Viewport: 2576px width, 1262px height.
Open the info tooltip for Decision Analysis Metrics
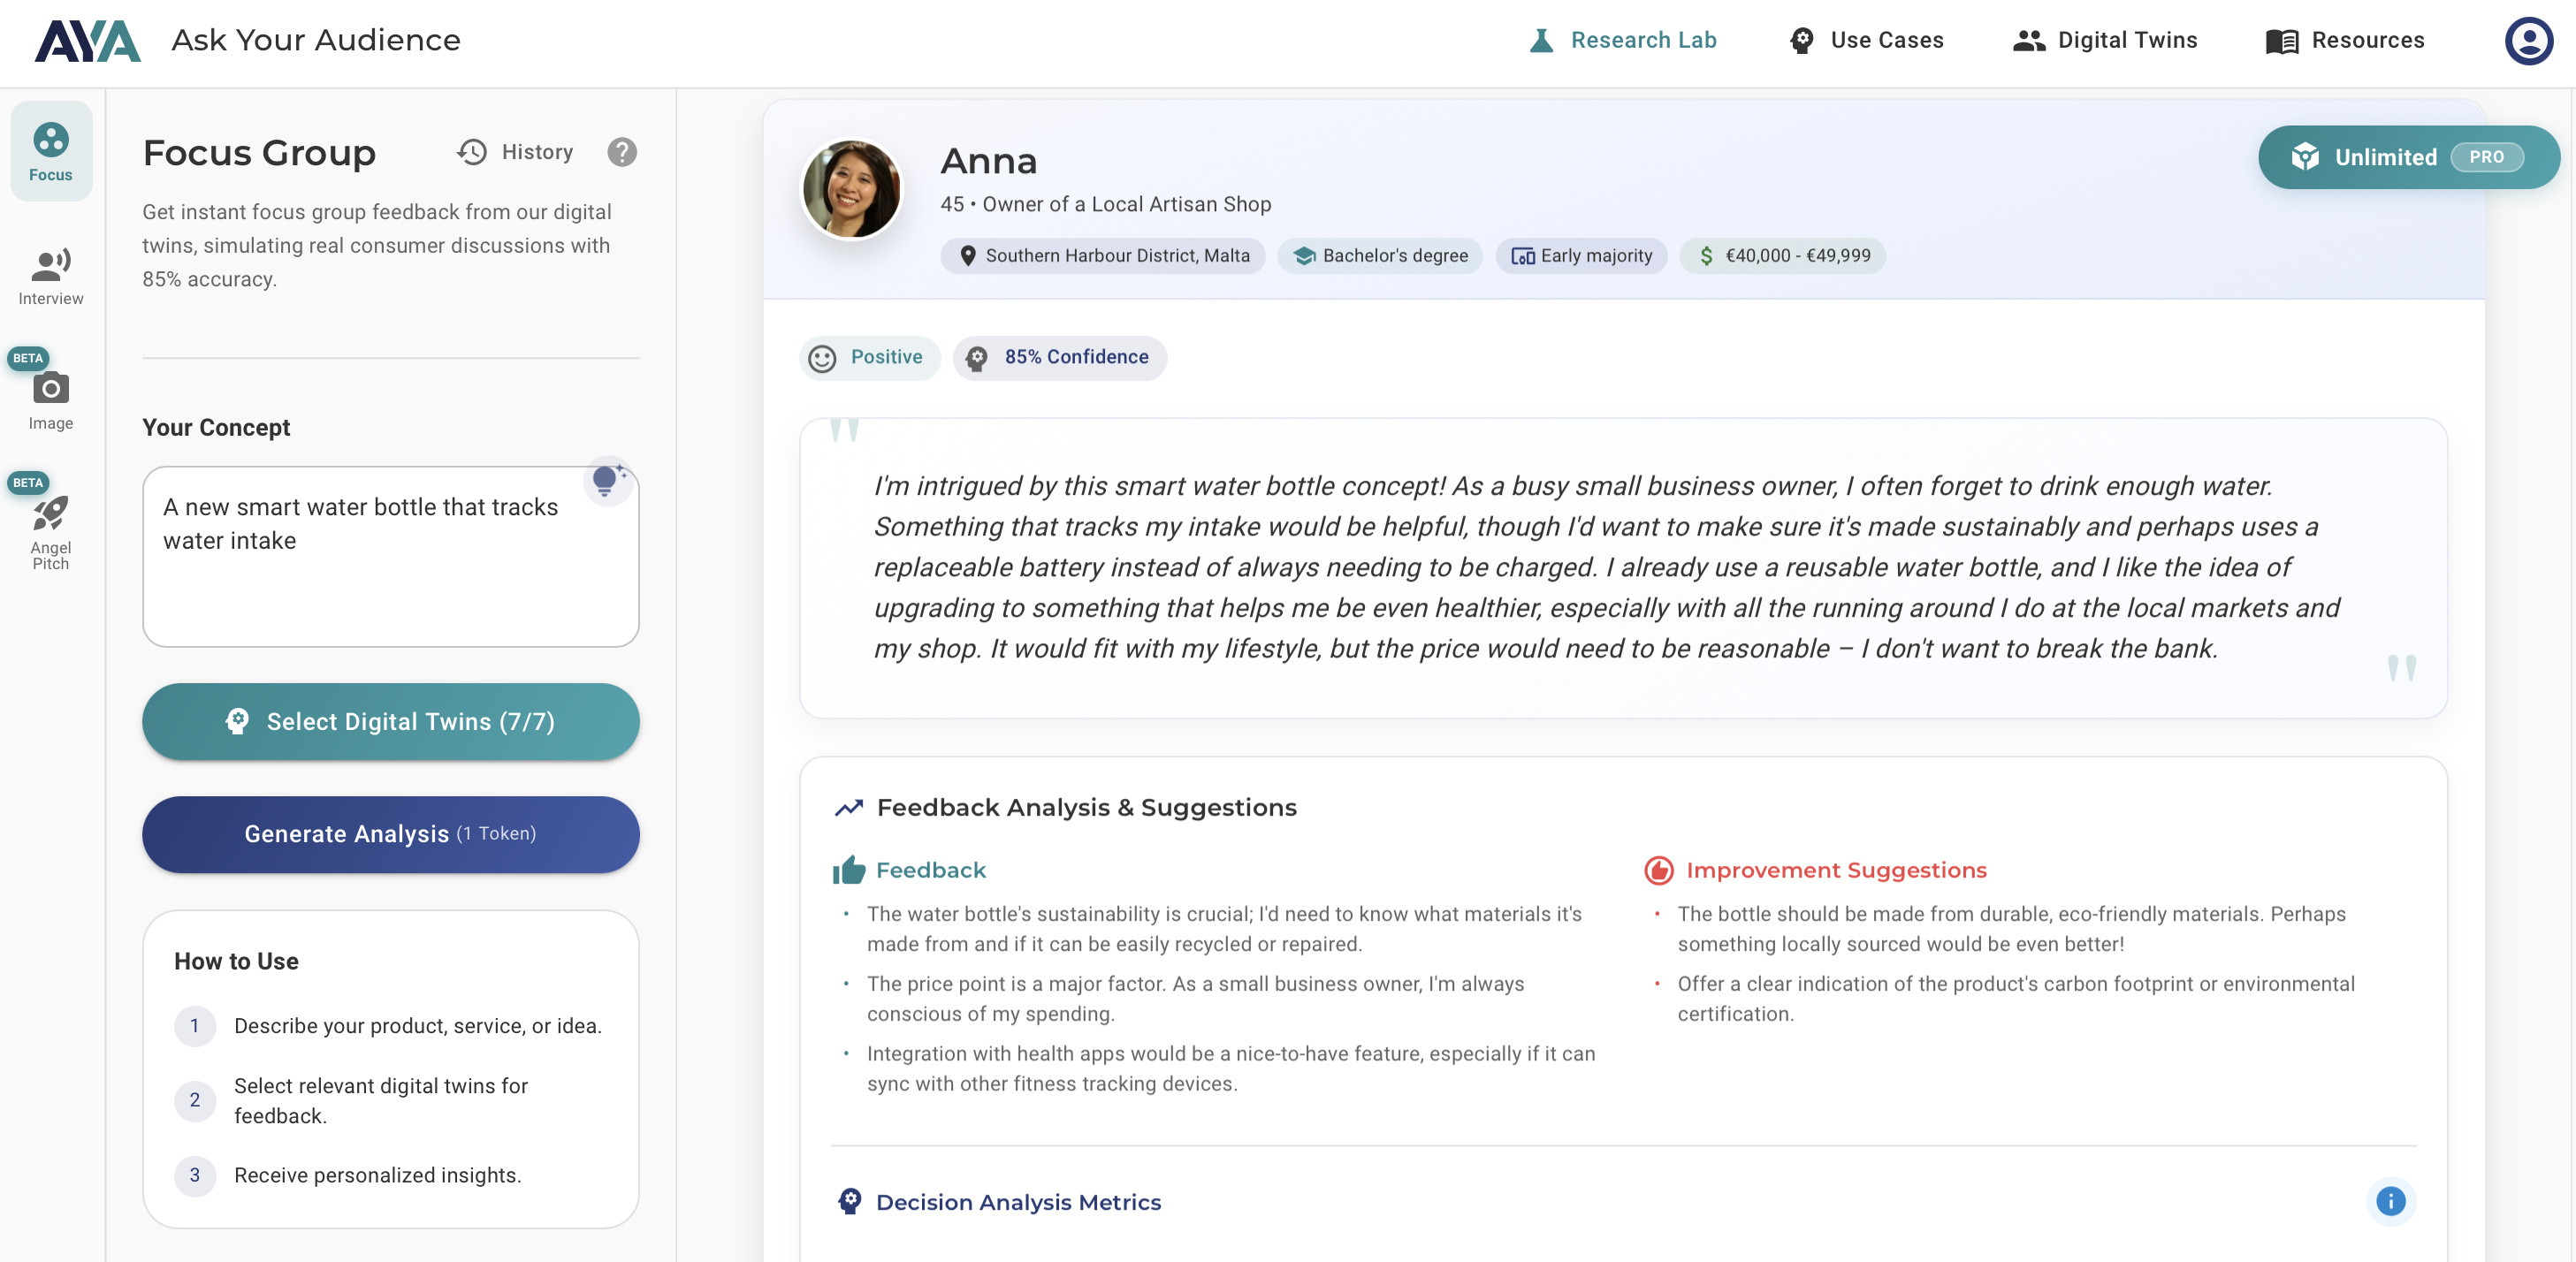click(x=2390, y=1203)
